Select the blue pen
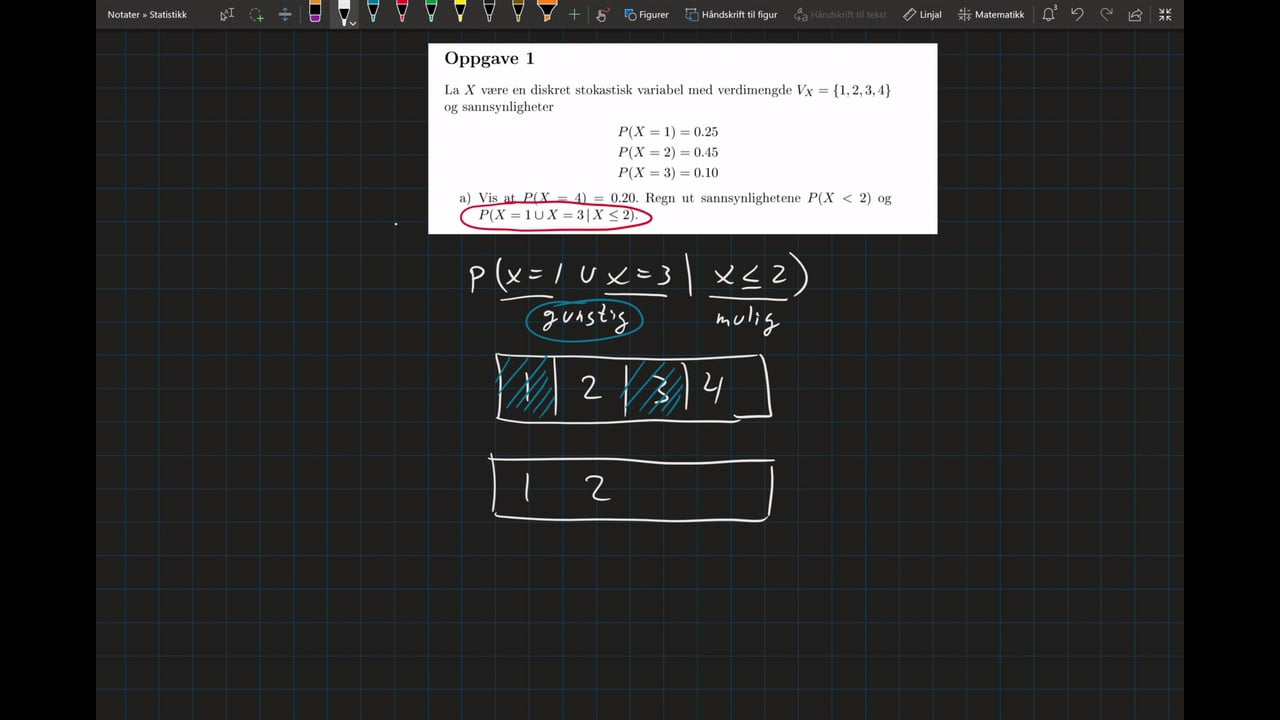This screenshot has height=720, width=1280. pyautogui.click(x=373, y=13)
